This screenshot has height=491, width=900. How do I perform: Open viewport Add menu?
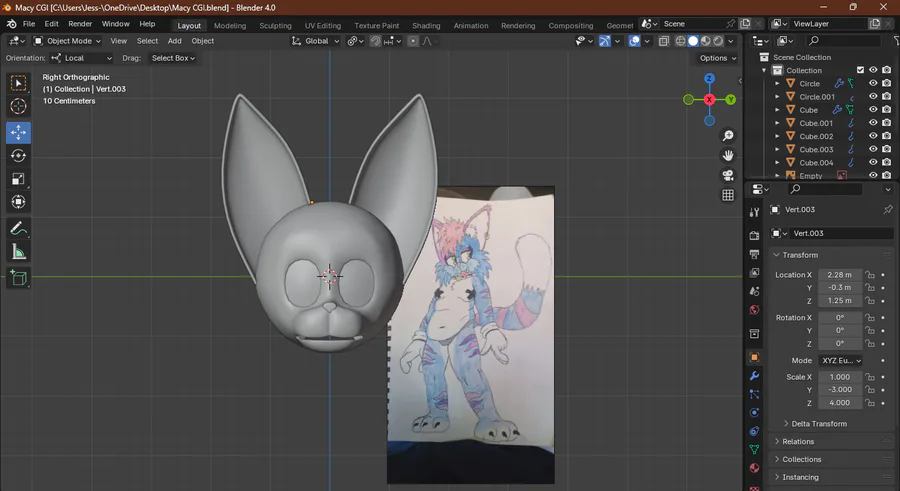pyautogui.click(x=174, y=41)
